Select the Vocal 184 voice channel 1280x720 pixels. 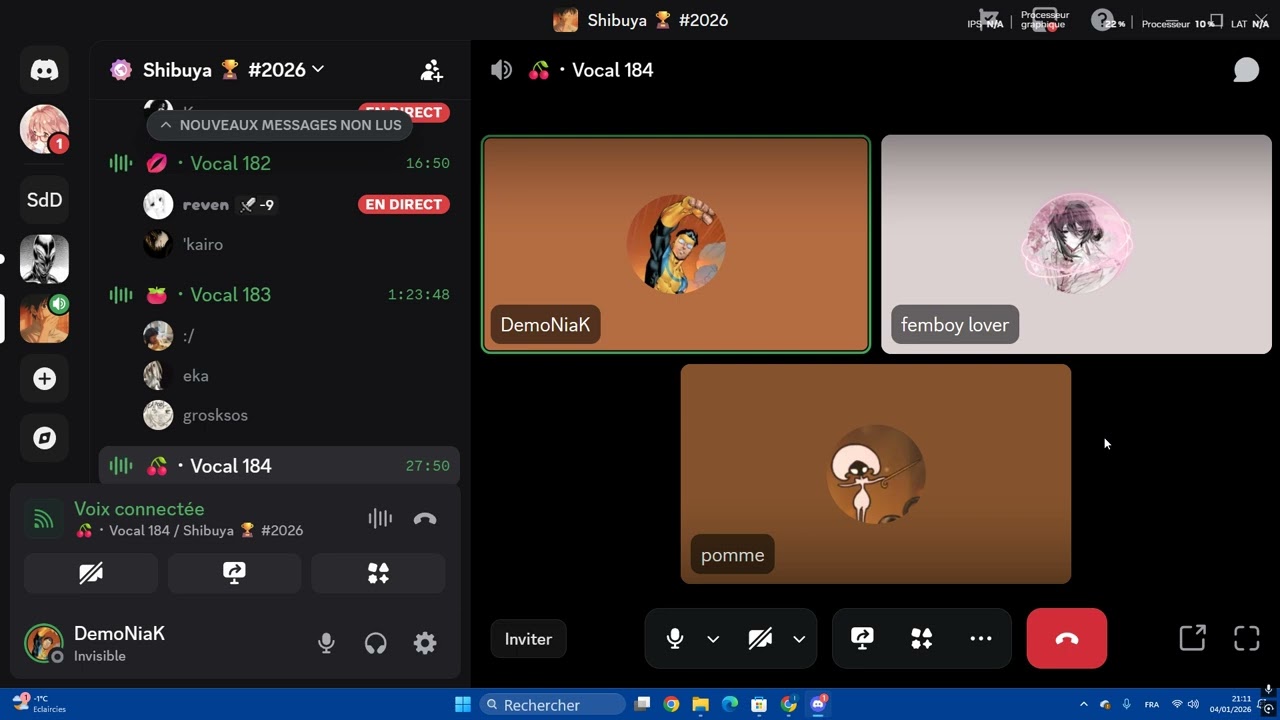pyautogui.click(x=280, y=466)
